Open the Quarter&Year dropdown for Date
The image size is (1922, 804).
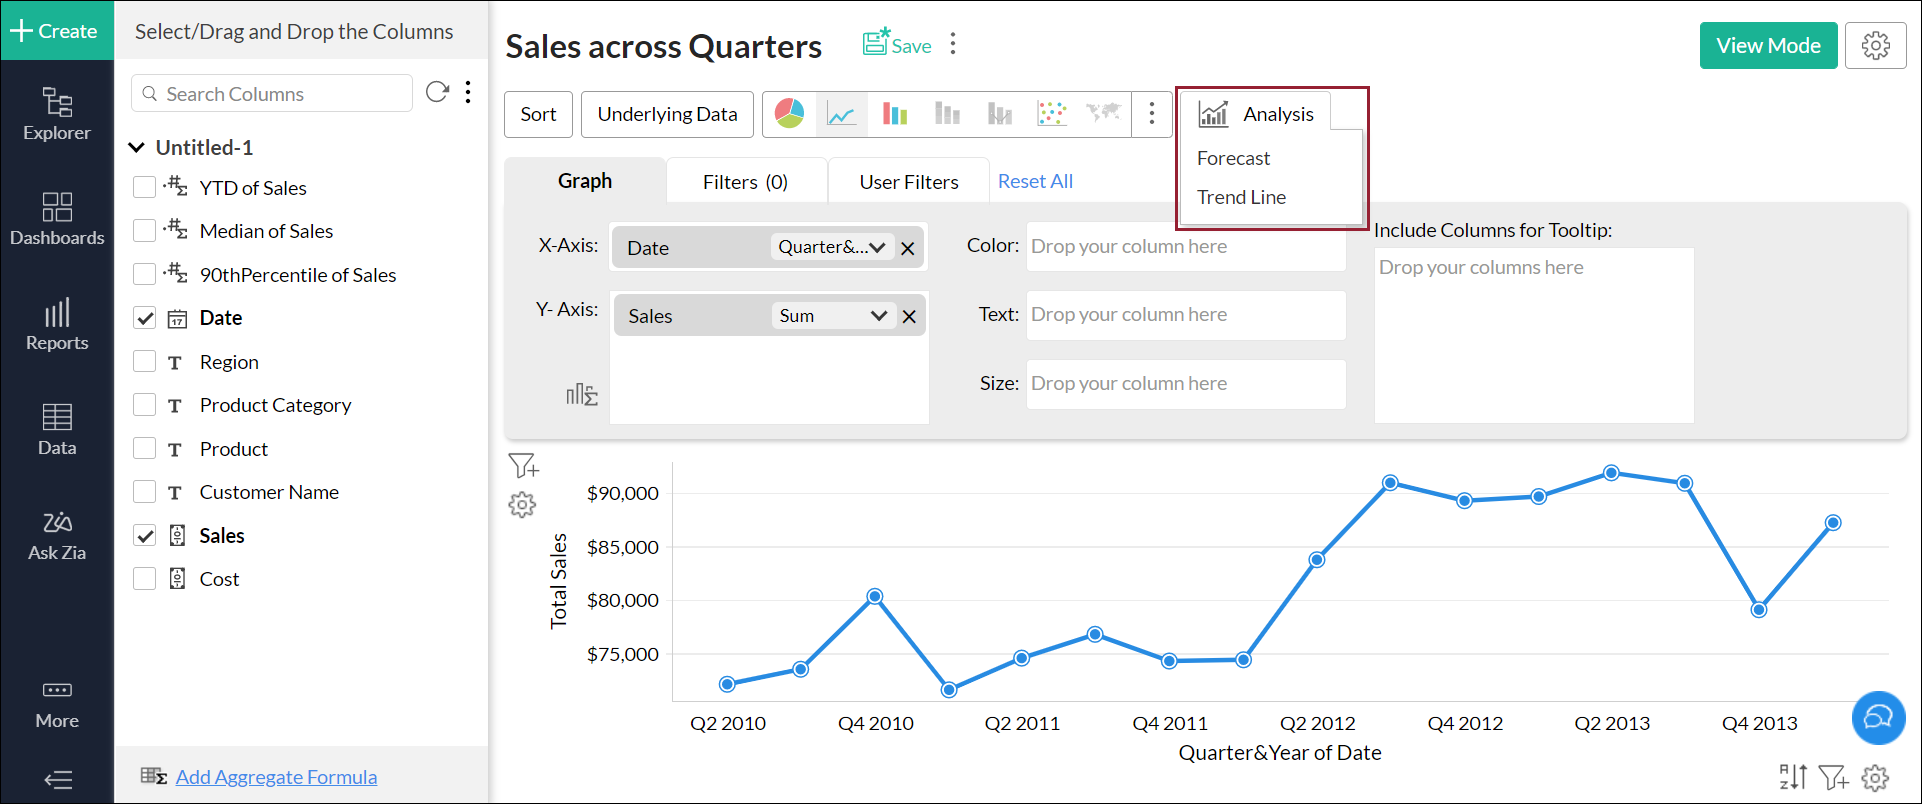[x=831, y=248]
